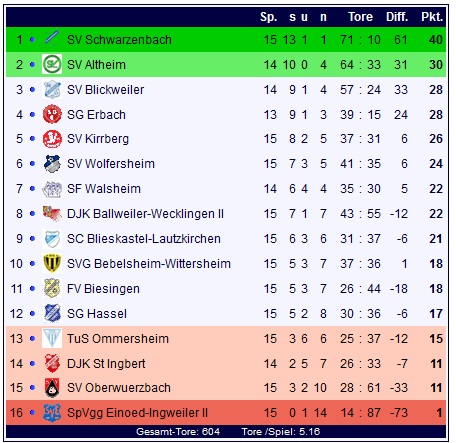Open the SV Blickweiler team name

tap(105, 90)
